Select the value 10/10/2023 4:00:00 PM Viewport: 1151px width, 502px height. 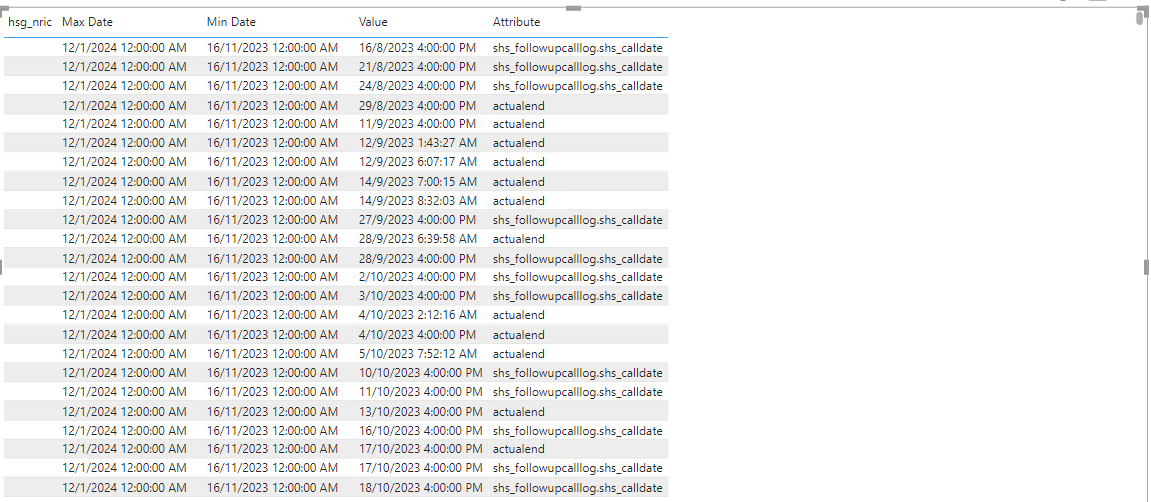pyautogui.click(x=421, y=374)
